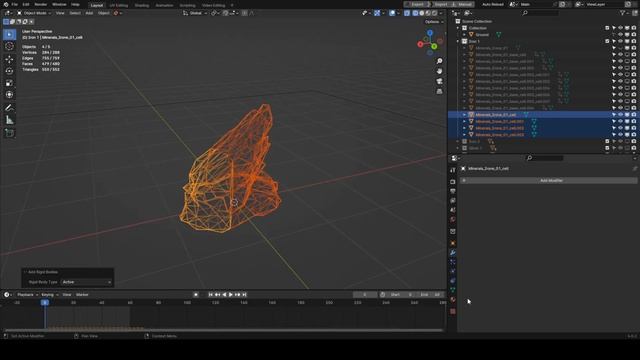Open the Render menu
This screenshot has width=640, height=360.
coord(40,4)
